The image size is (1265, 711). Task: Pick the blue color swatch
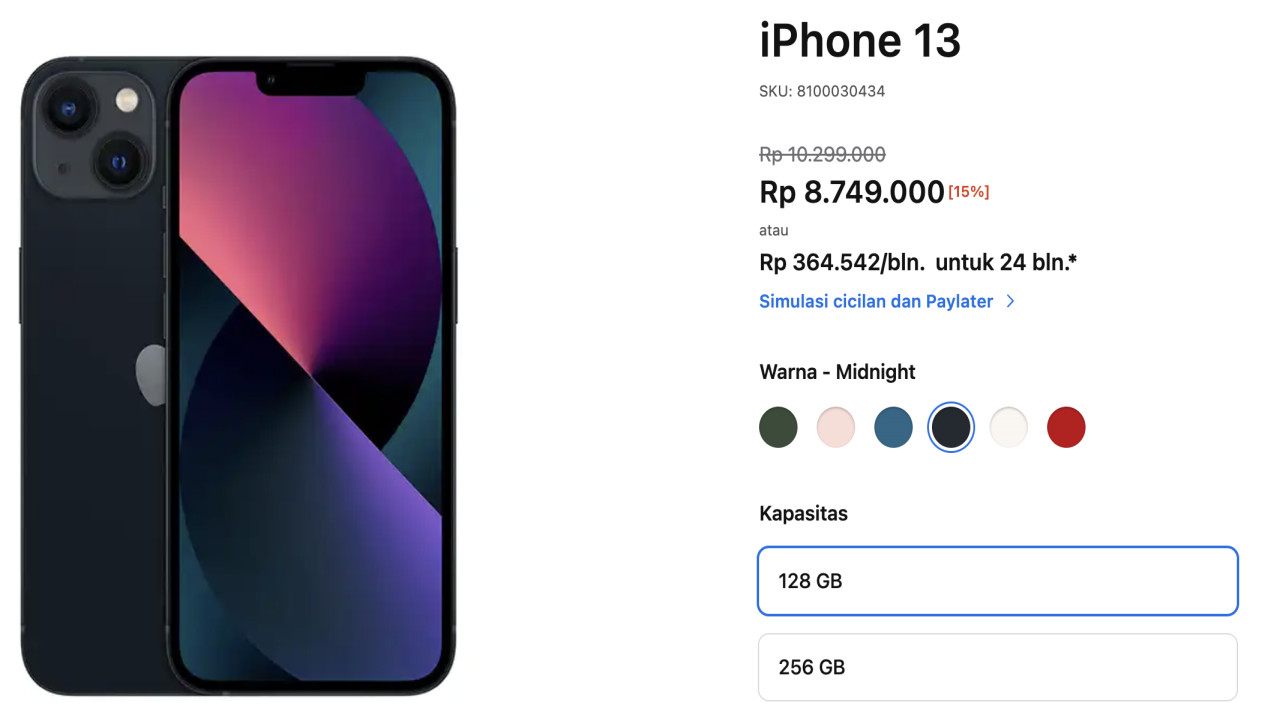point(893,427)
